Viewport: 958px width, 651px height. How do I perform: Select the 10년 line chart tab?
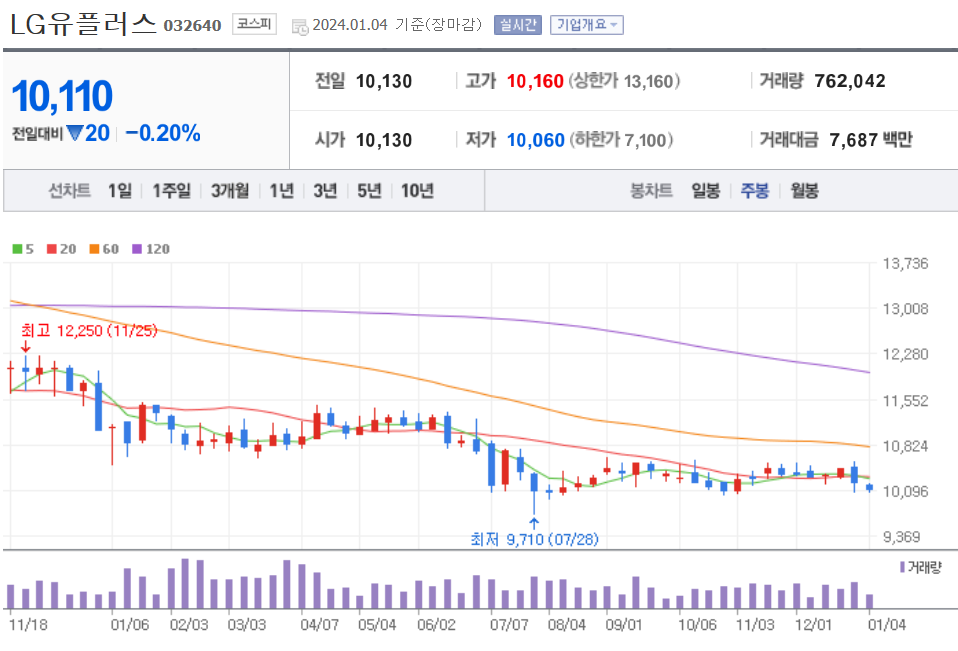(417, 191)
